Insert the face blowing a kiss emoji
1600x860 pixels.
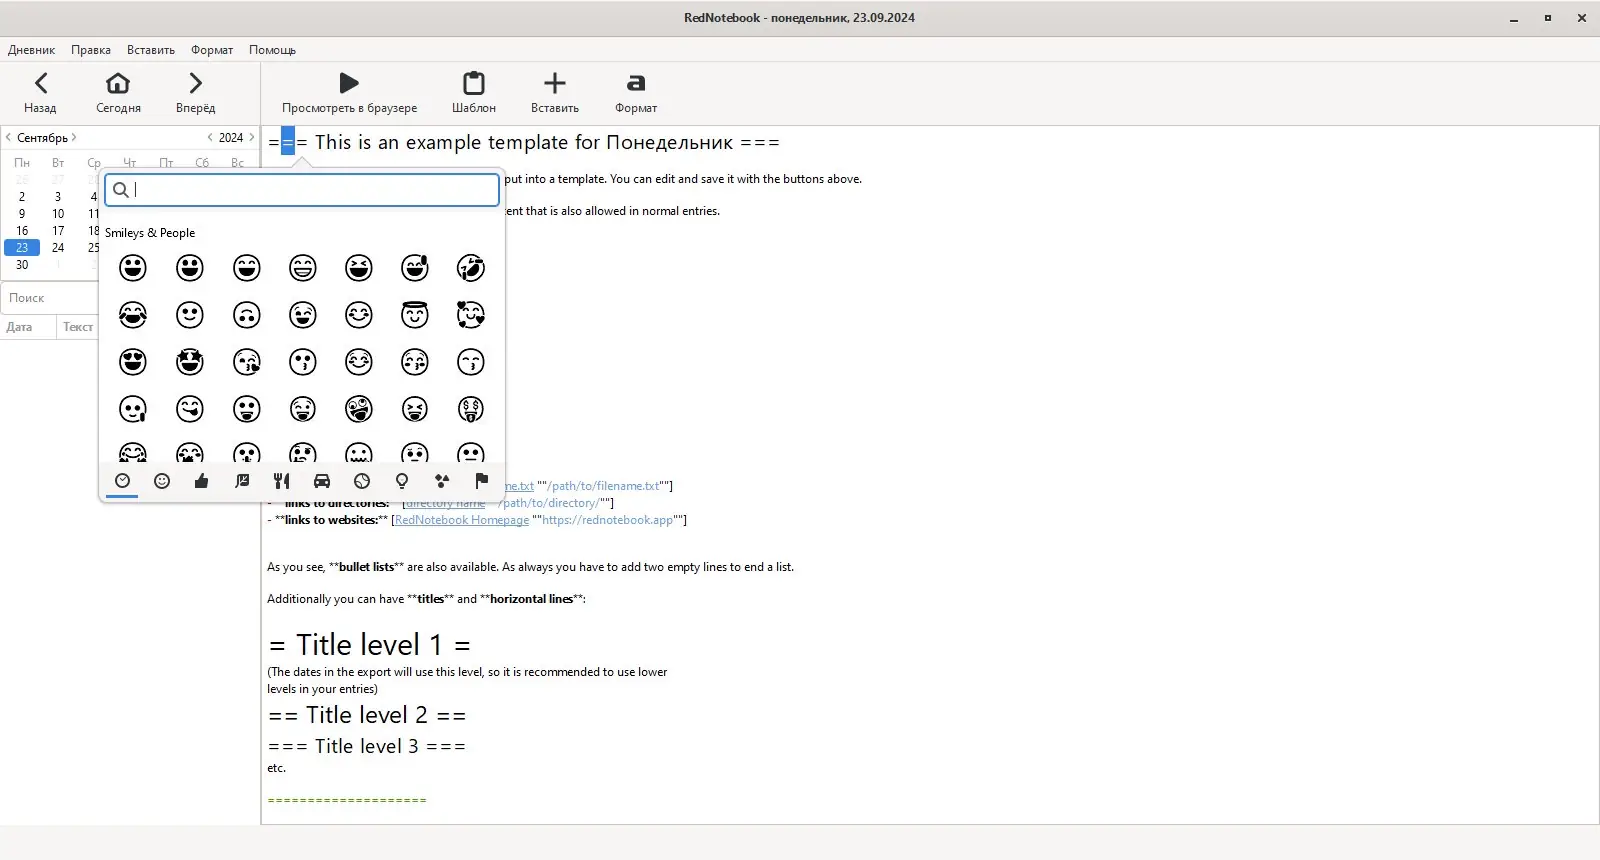(x=246, y=361)
